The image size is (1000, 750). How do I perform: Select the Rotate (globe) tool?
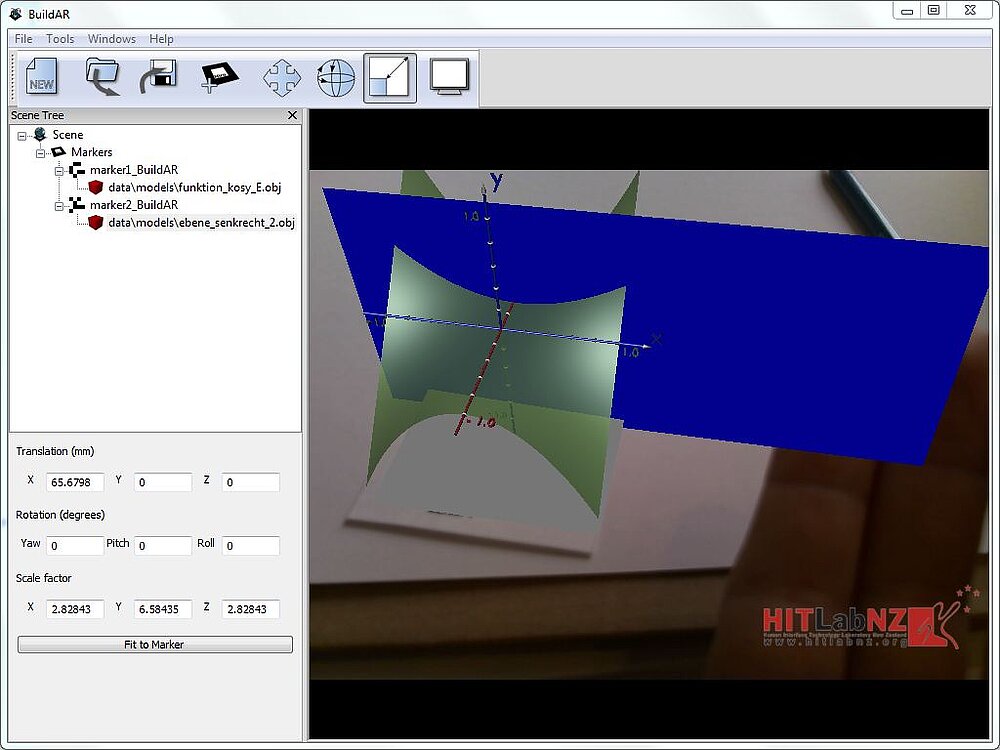(x=336, y=78)
